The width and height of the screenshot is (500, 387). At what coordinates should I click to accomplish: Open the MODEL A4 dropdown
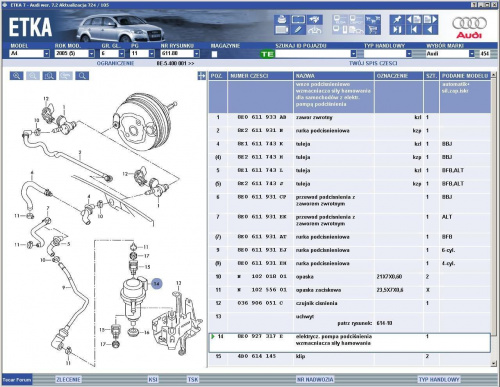pos(46,53)
